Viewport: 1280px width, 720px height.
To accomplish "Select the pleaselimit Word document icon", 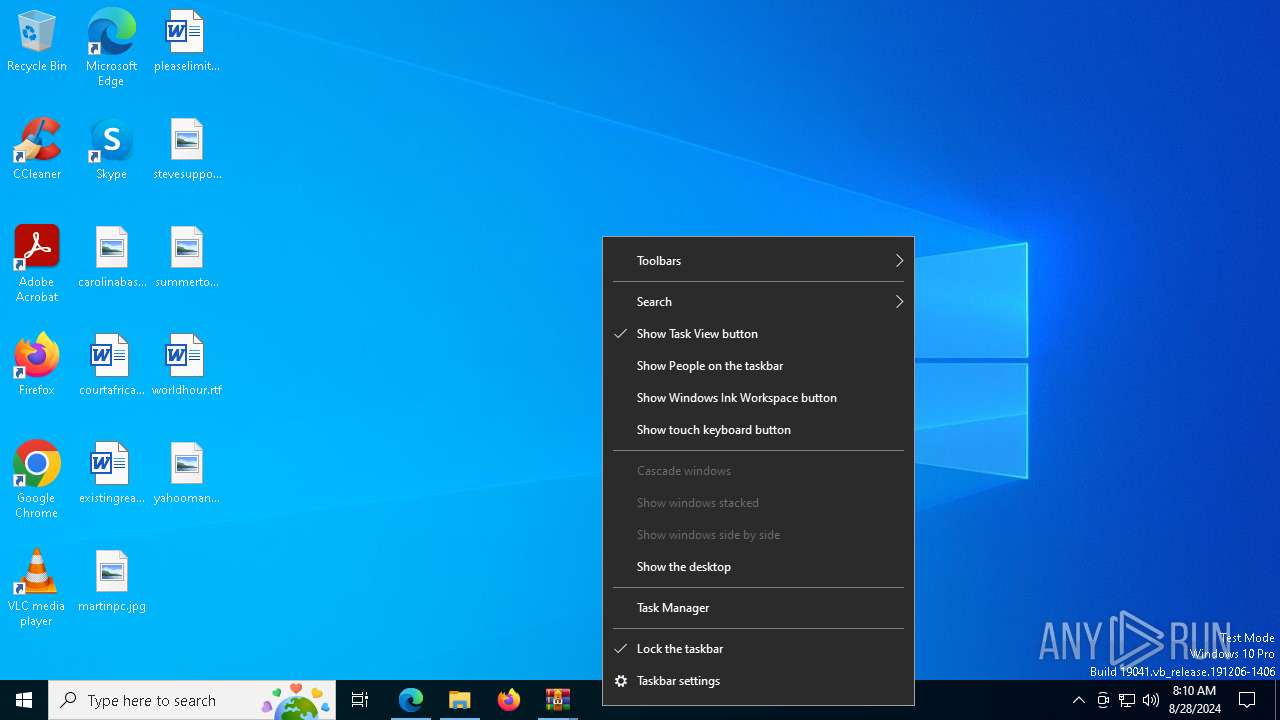I will tap(186, 42).
